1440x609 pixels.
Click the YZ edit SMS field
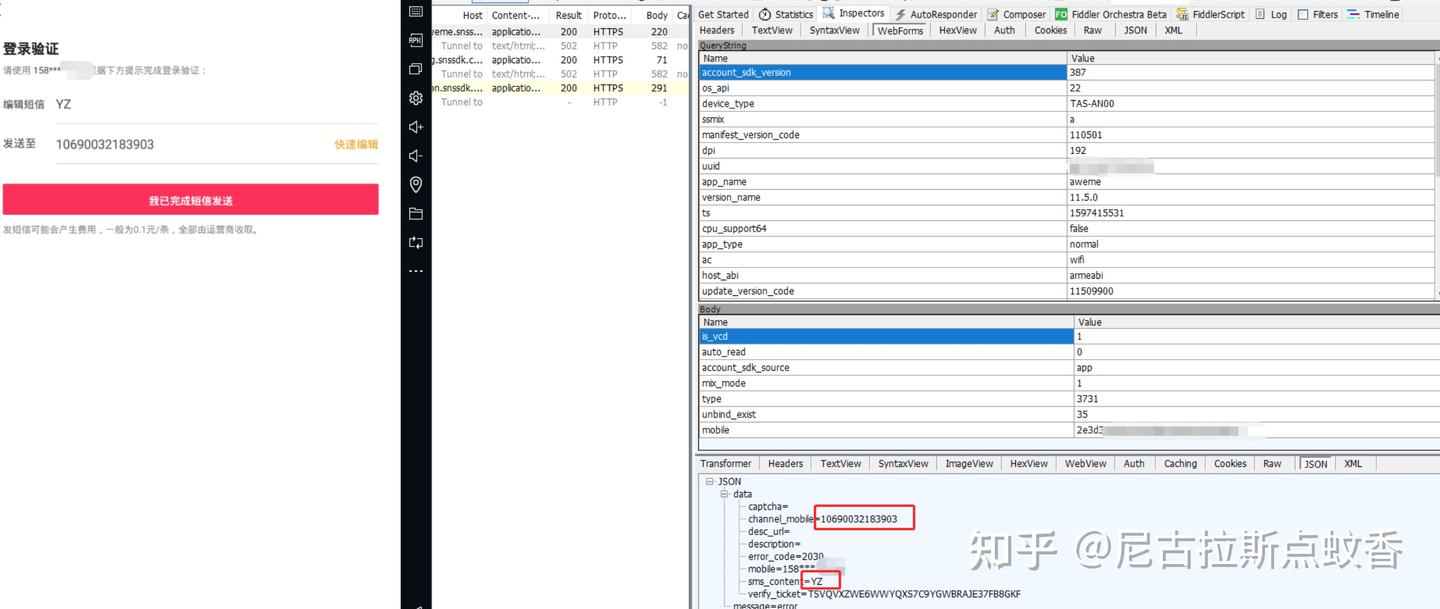[x=216, y=104]
